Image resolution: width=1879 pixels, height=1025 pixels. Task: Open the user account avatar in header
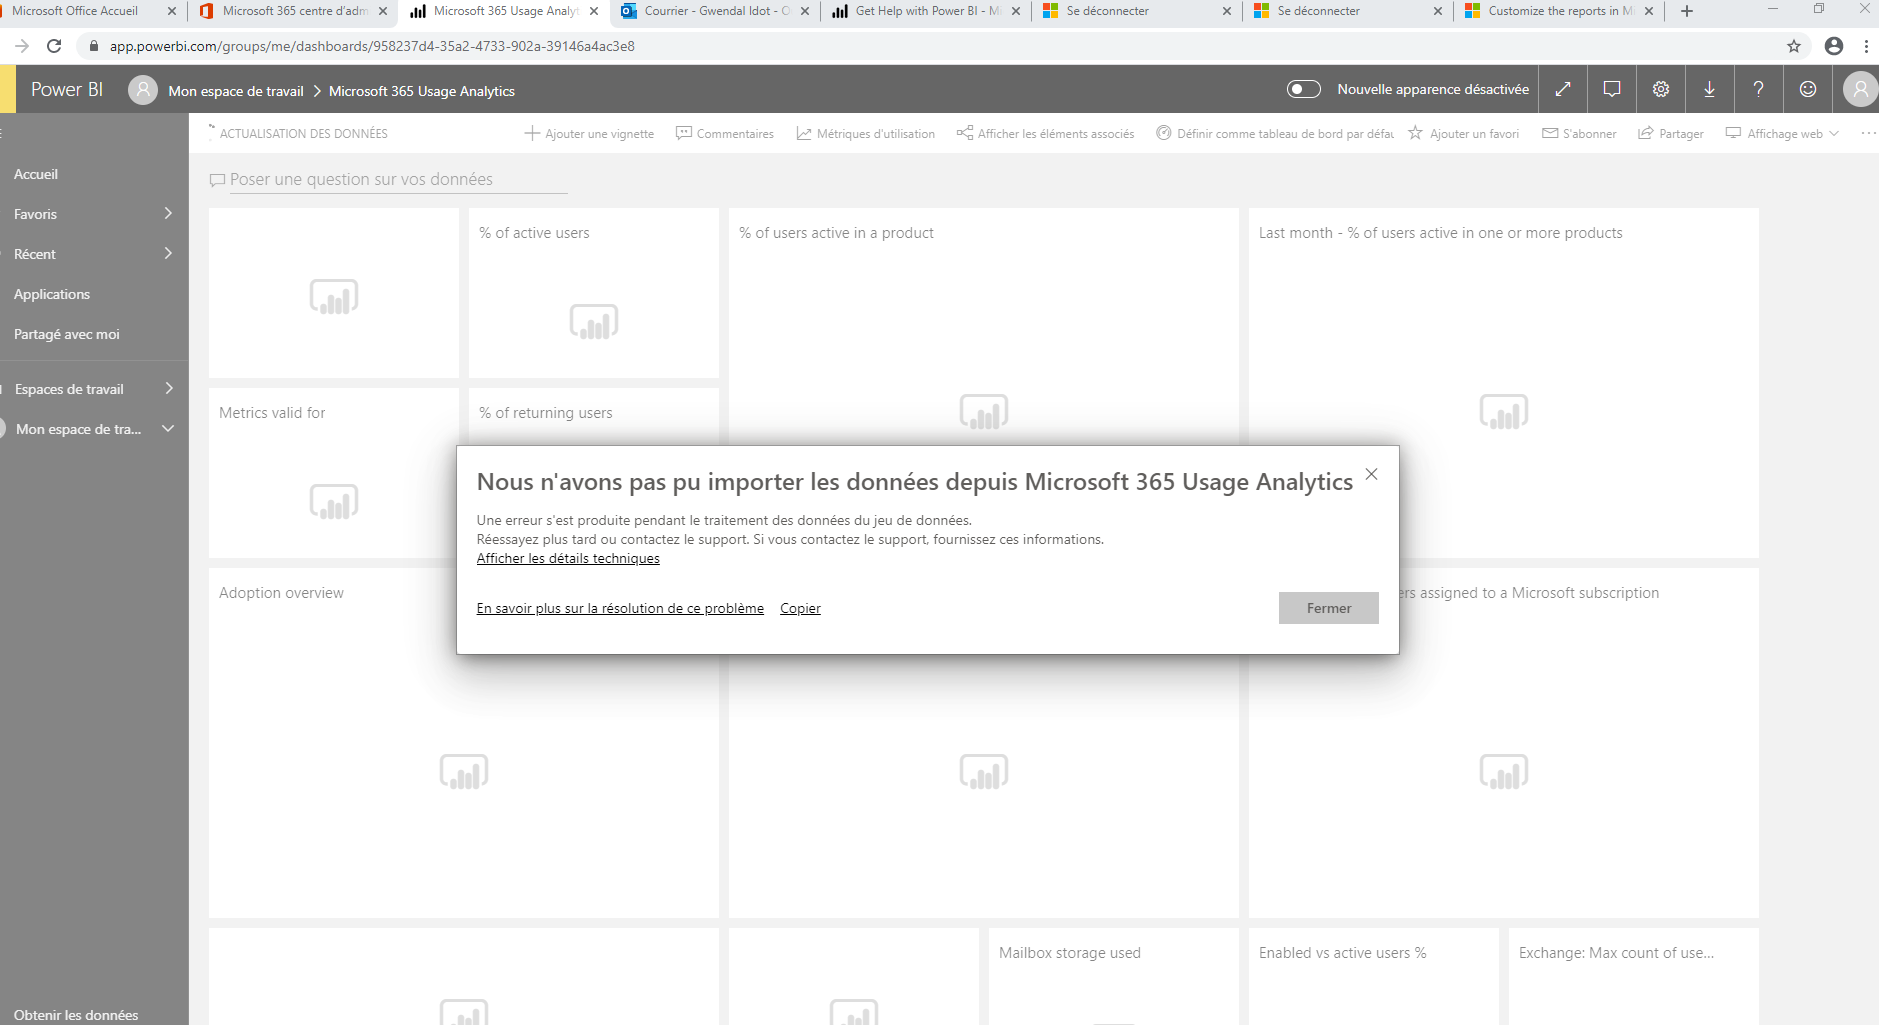tap(1860, 89)
